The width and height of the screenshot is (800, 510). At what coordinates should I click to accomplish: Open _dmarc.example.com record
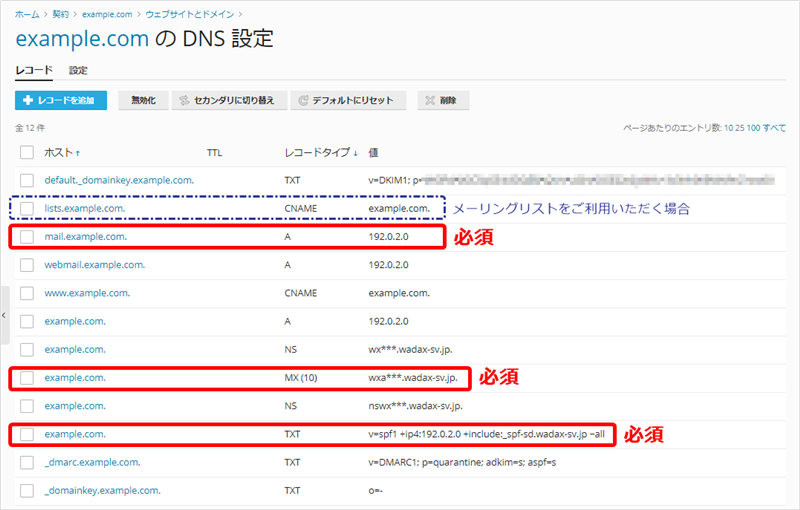[92, 462]
